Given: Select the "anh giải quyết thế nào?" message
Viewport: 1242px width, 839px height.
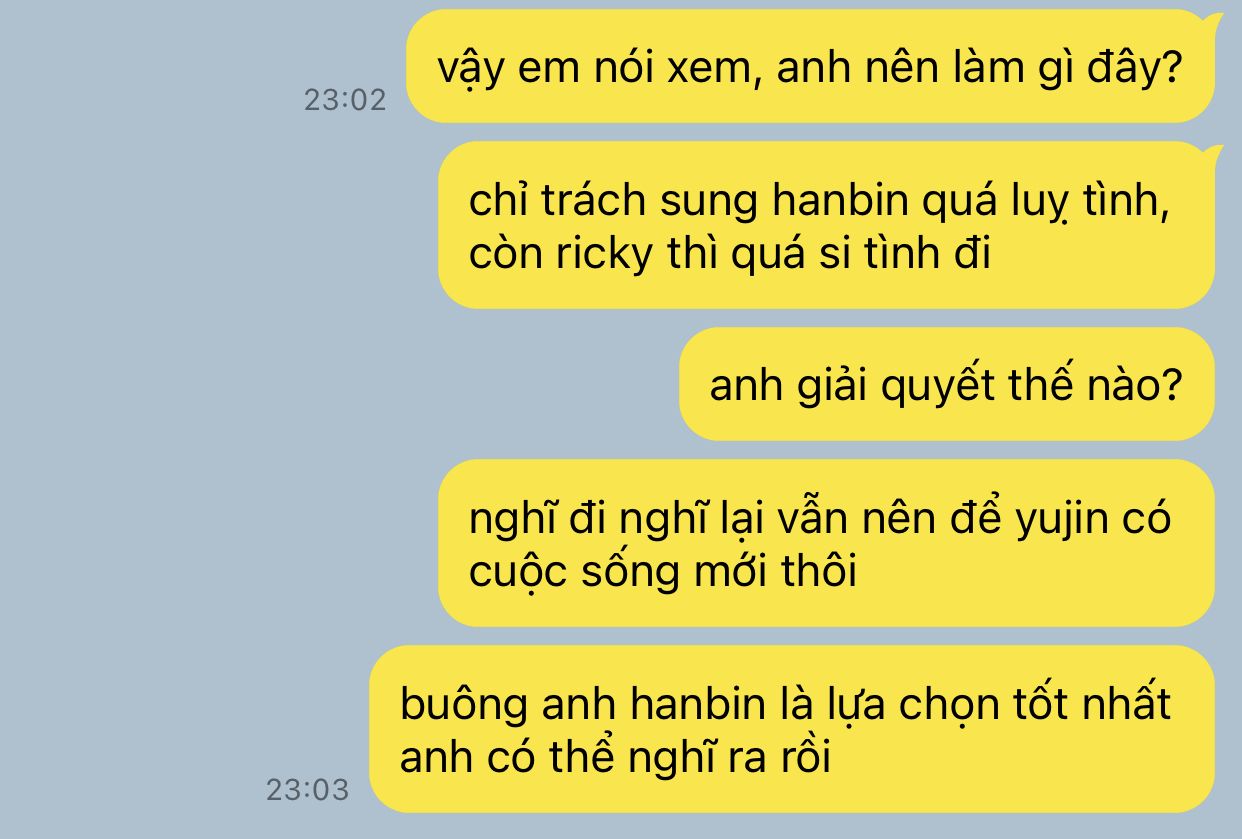Looking at the screenshot, I should click(x=946, y=384).
